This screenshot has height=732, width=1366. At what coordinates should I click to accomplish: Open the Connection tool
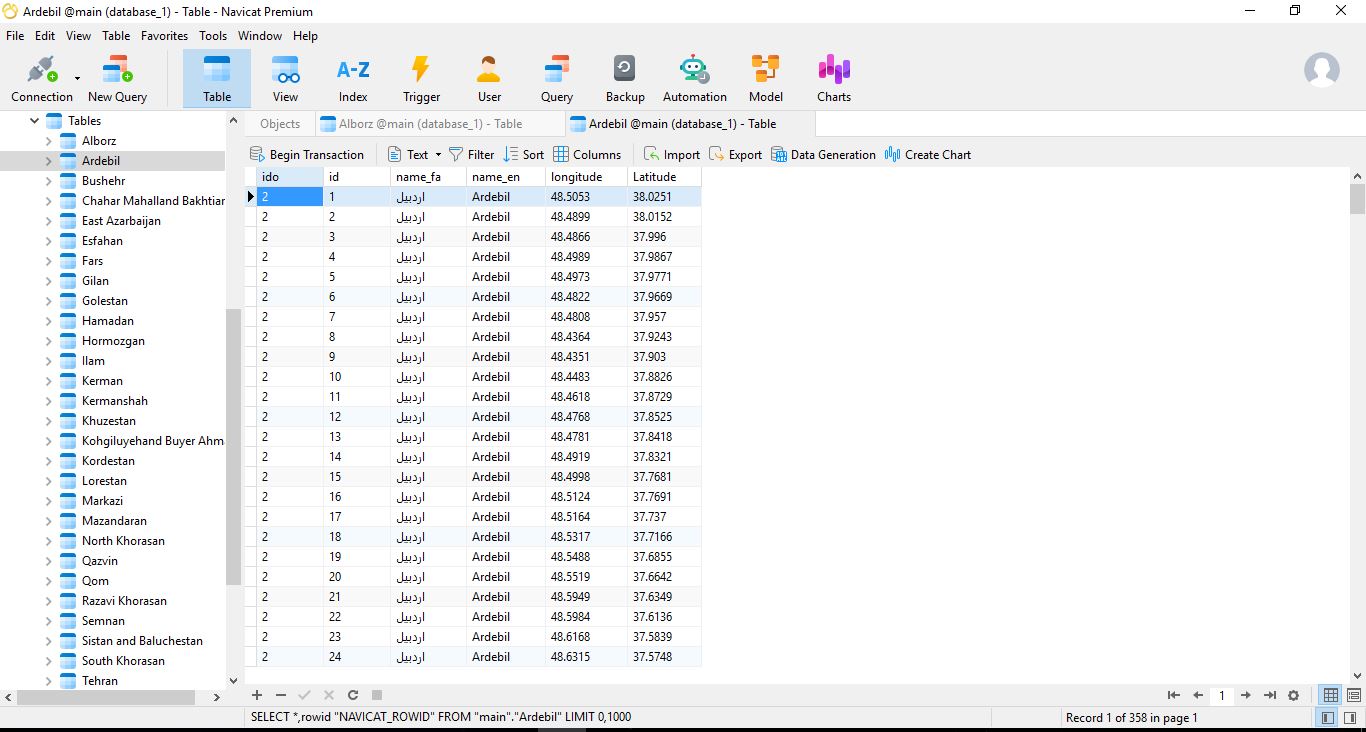point(42,79)
